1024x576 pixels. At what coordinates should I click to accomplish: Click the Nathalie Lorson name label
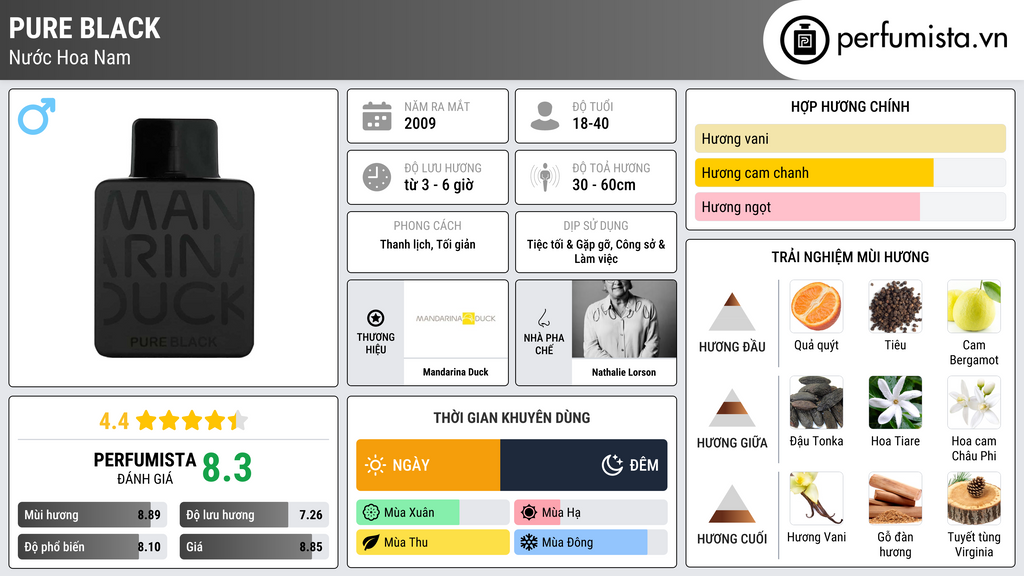[x=624, y=372]
